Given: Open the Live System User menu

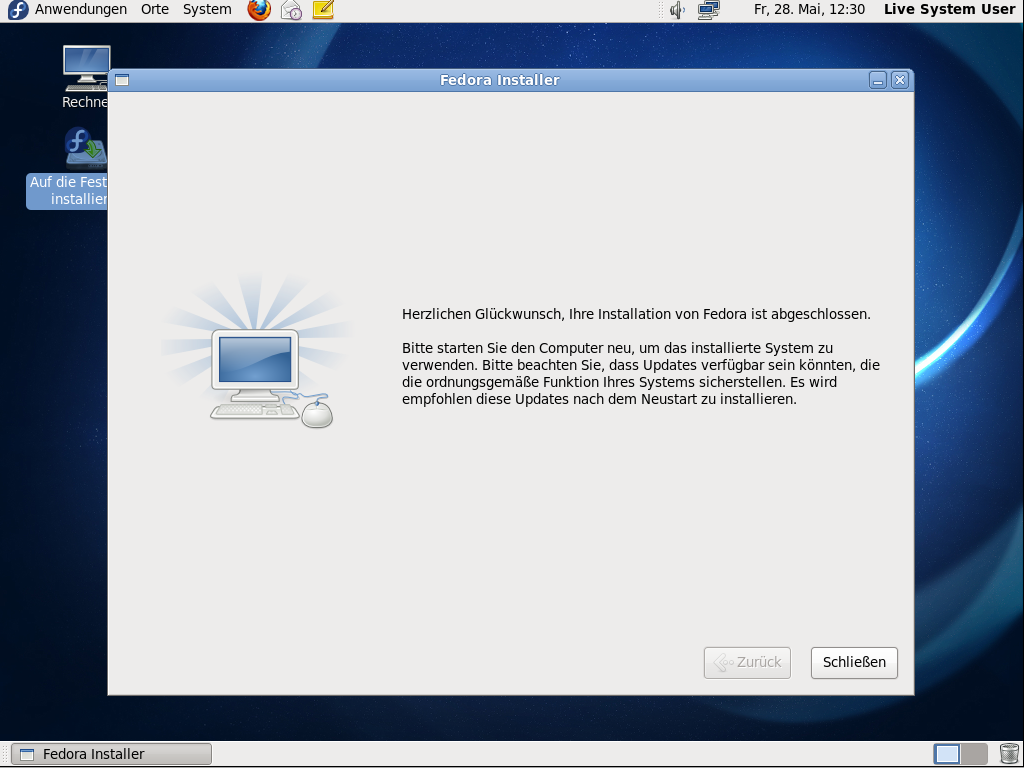Looking at the screenshot, I should [x=950, y=10].
